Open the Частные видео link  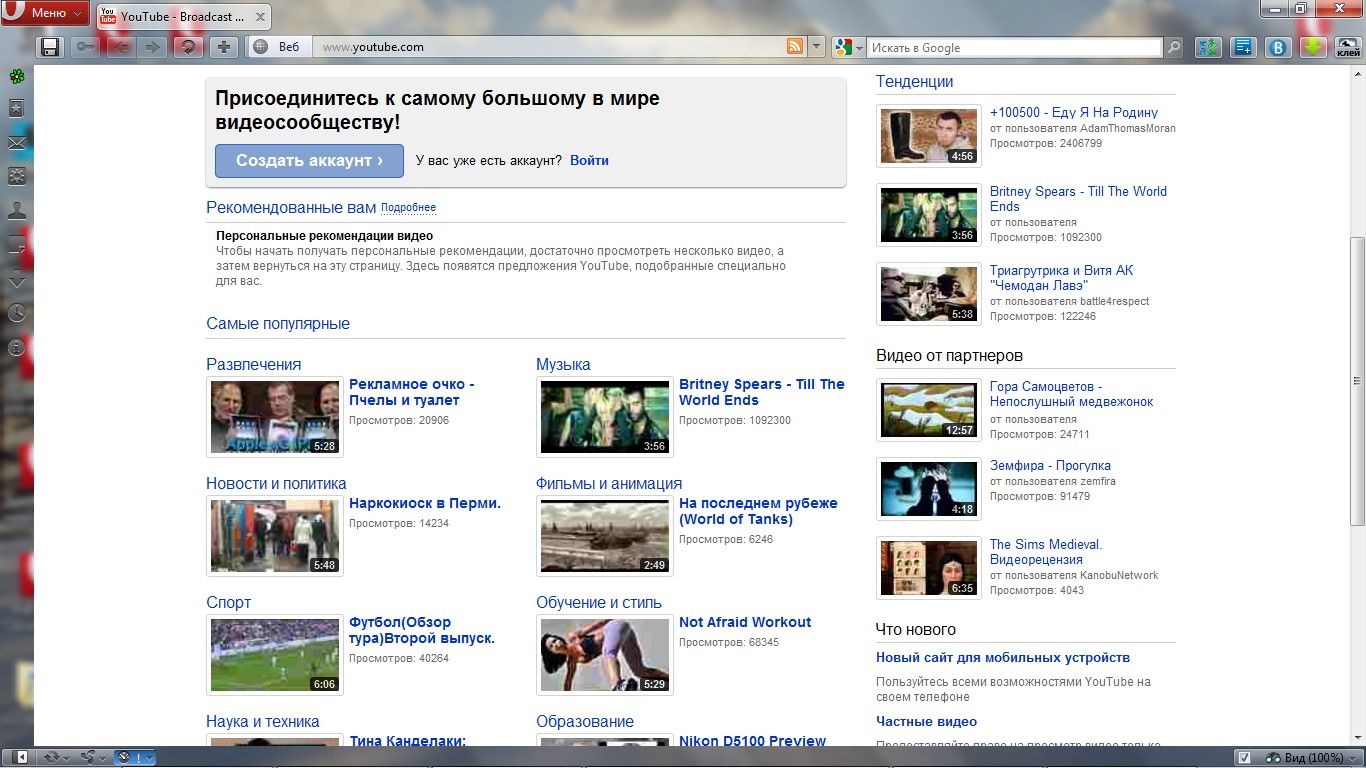pyautogui.click(x=926, y=722)
